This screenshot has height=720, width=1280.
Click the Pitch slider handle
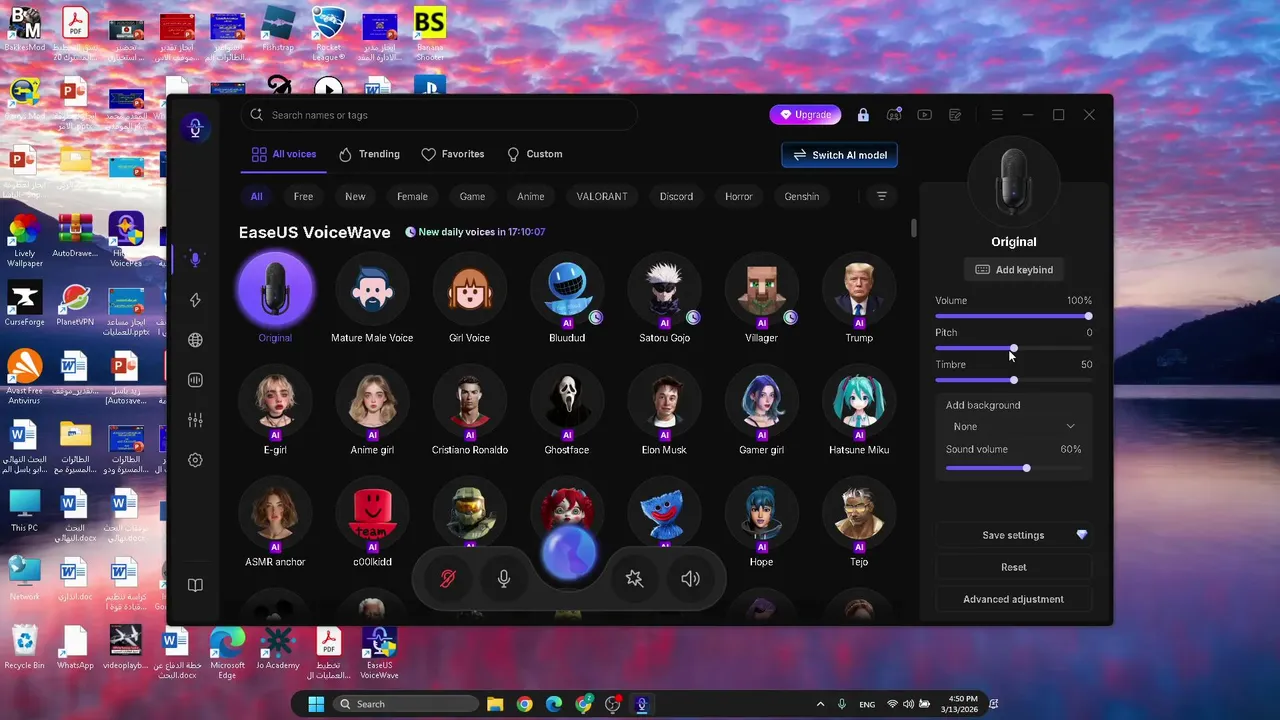(x=1014, y=348)
